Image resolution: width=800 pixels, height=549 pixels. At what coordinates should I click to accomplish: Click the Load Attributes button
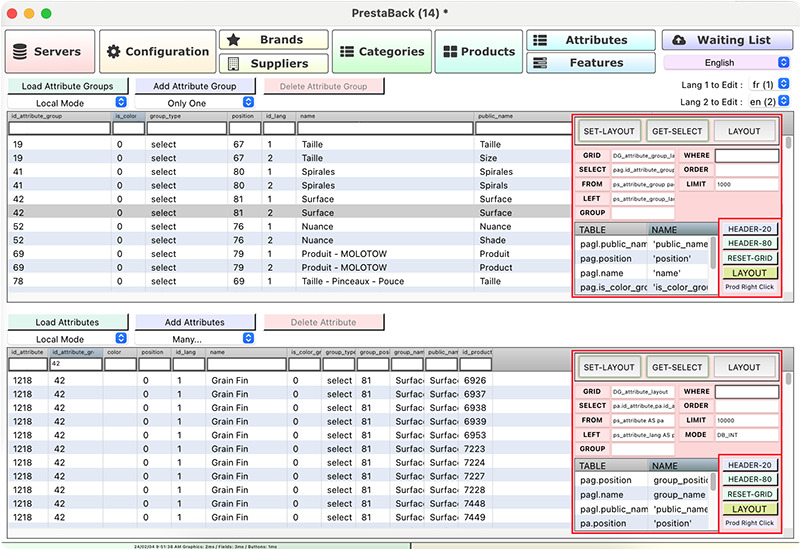(x=67, y=323)
